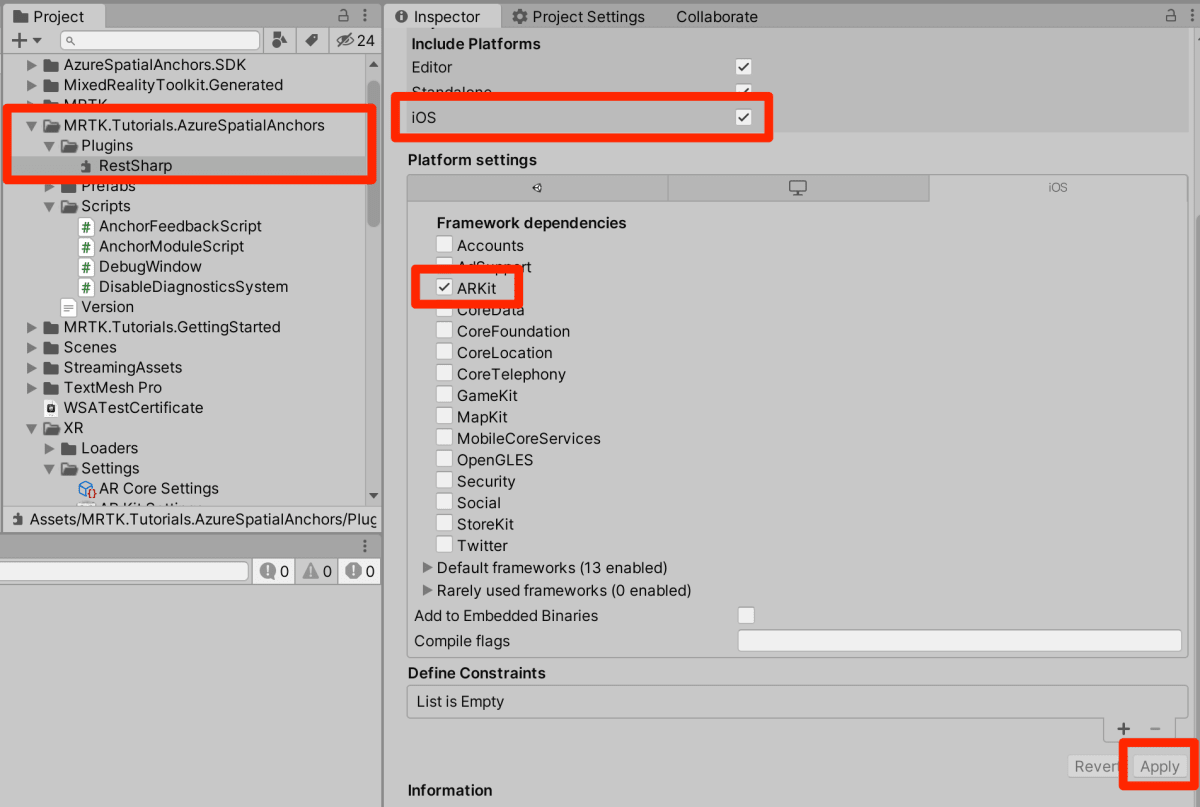1200x807 pixels.
Task: Click the Loaders folder icon
Action: tap(69, 448)
